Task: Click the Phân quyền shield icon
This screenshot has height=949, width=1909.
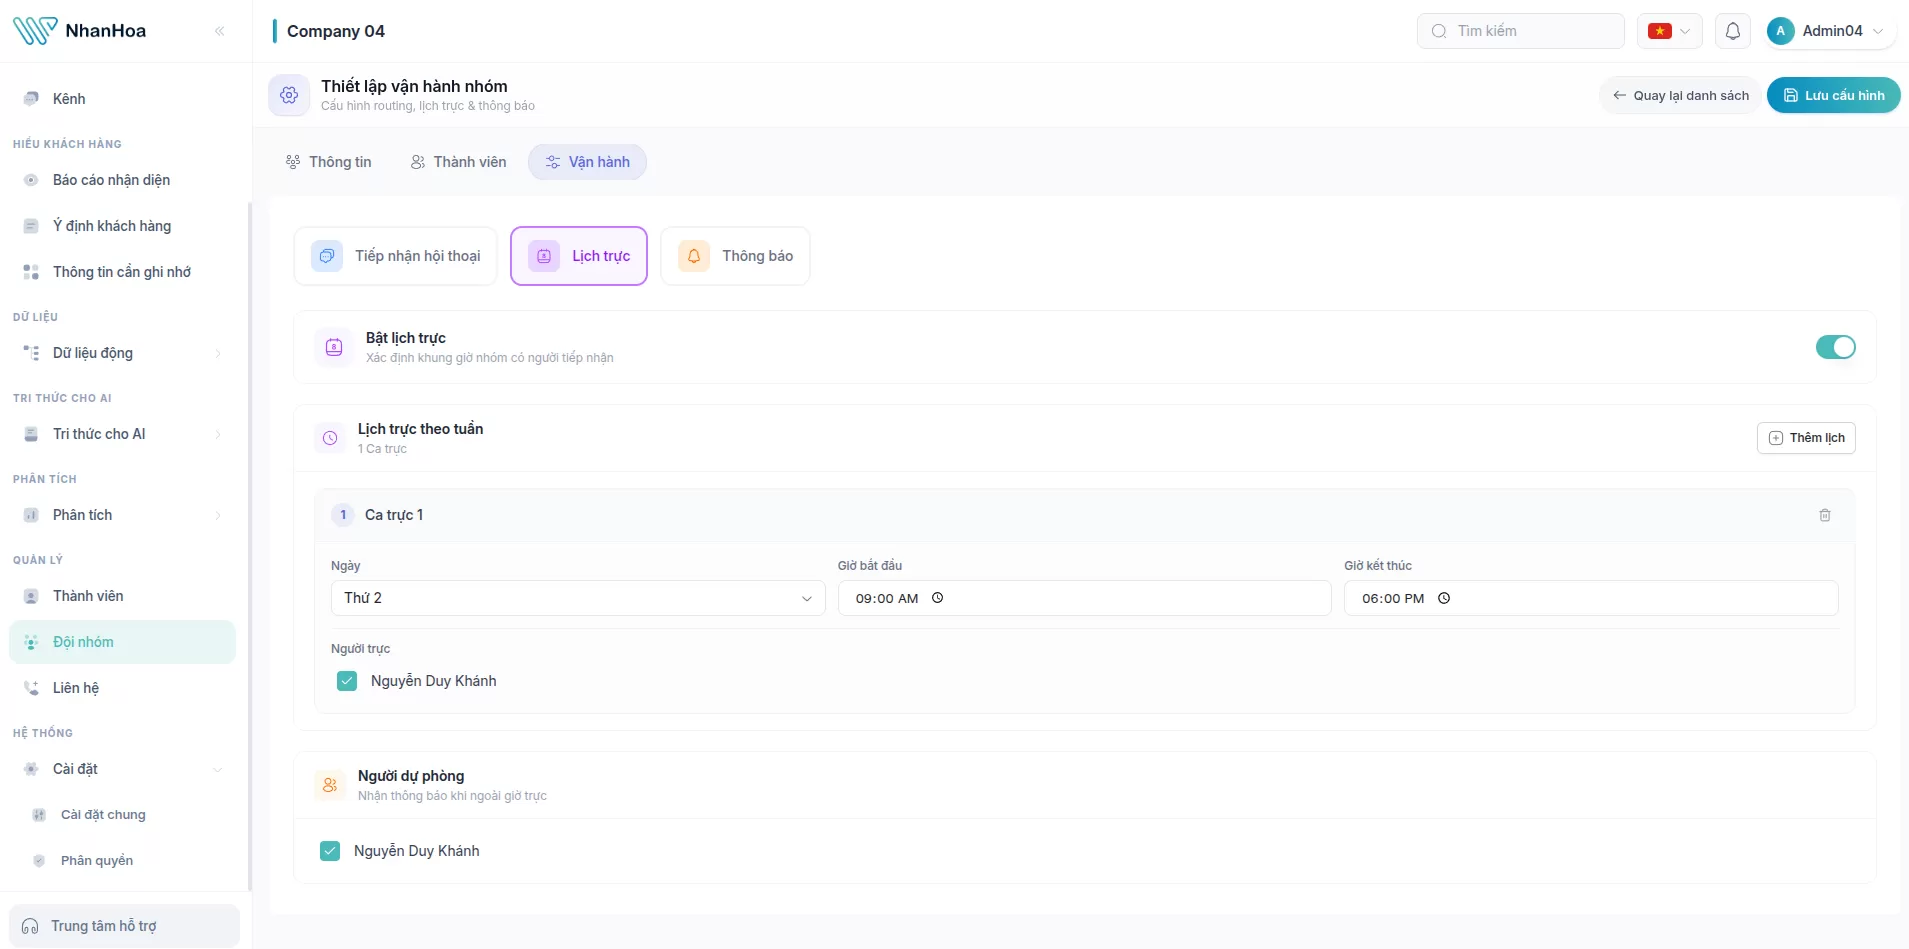Action: click(39, 861)
